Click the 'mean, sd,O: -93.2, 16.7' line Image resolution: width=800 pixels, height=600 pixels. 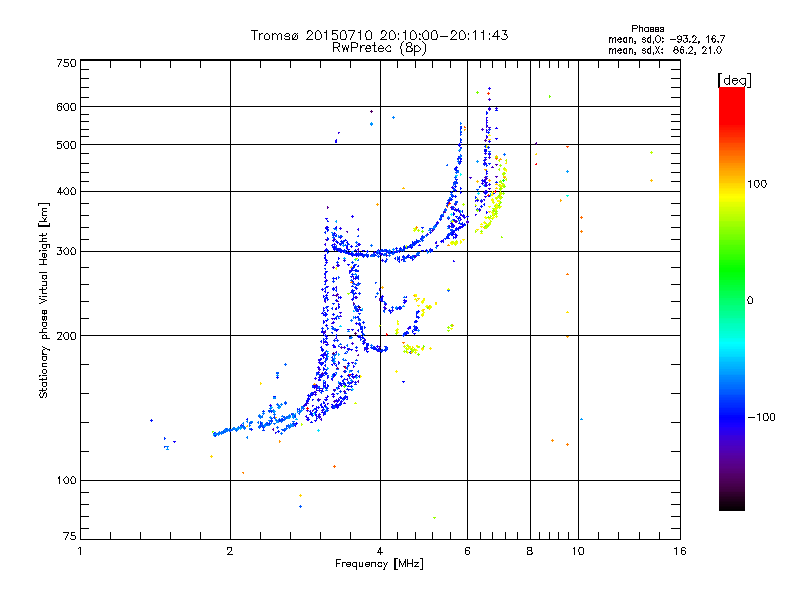tap(666, 39)
